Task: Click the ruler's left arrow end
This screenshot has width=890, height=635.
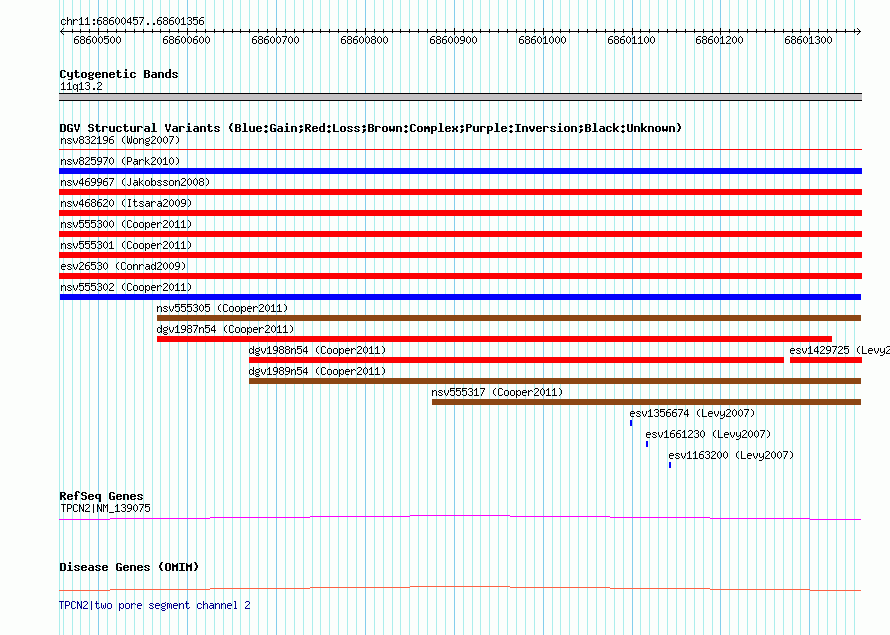Action: click(x=62, y=32)
